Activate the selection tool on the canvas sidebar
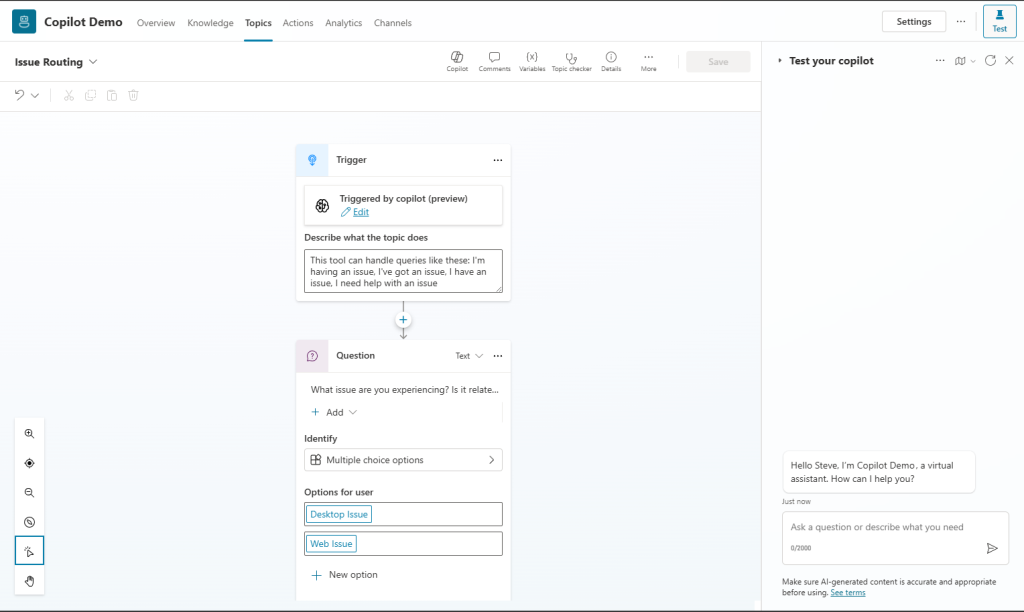The width and height of the screenshot is (1024, 612). 29,550
